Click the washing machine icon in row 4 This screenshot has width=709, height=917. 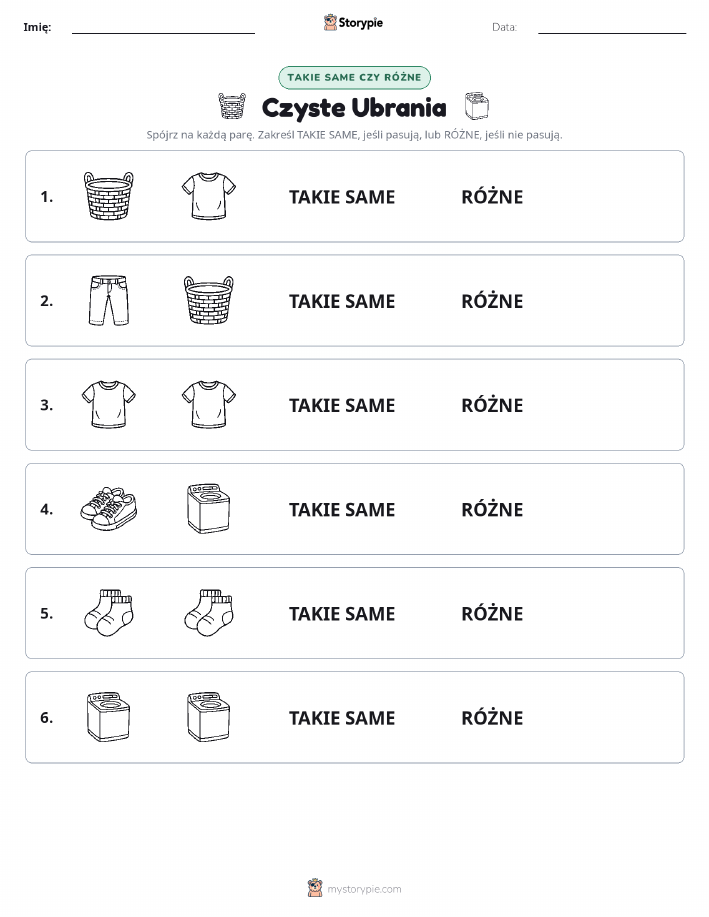tap(209, 508)
